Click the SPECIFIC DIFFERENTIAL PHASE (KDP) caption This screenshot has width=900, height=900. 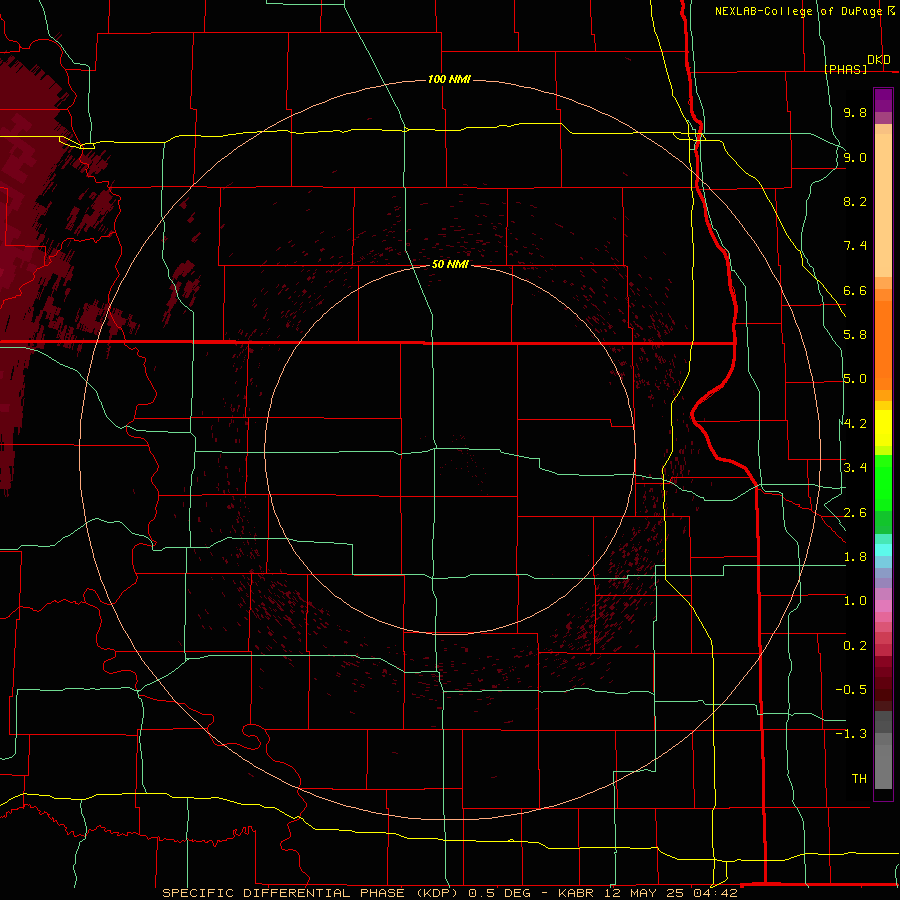tap(312, 893)
